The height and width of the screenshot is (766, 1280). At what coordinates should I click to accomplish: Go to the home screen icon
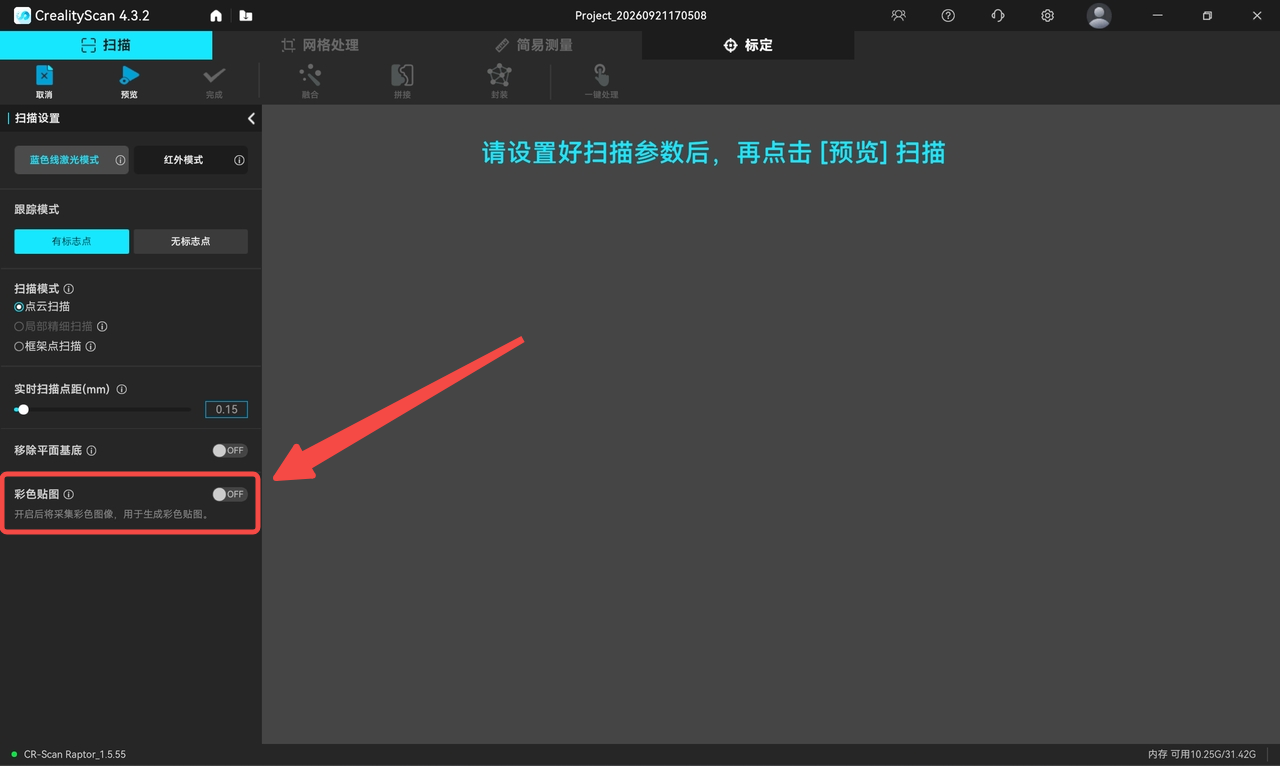[x=216, y=16]
